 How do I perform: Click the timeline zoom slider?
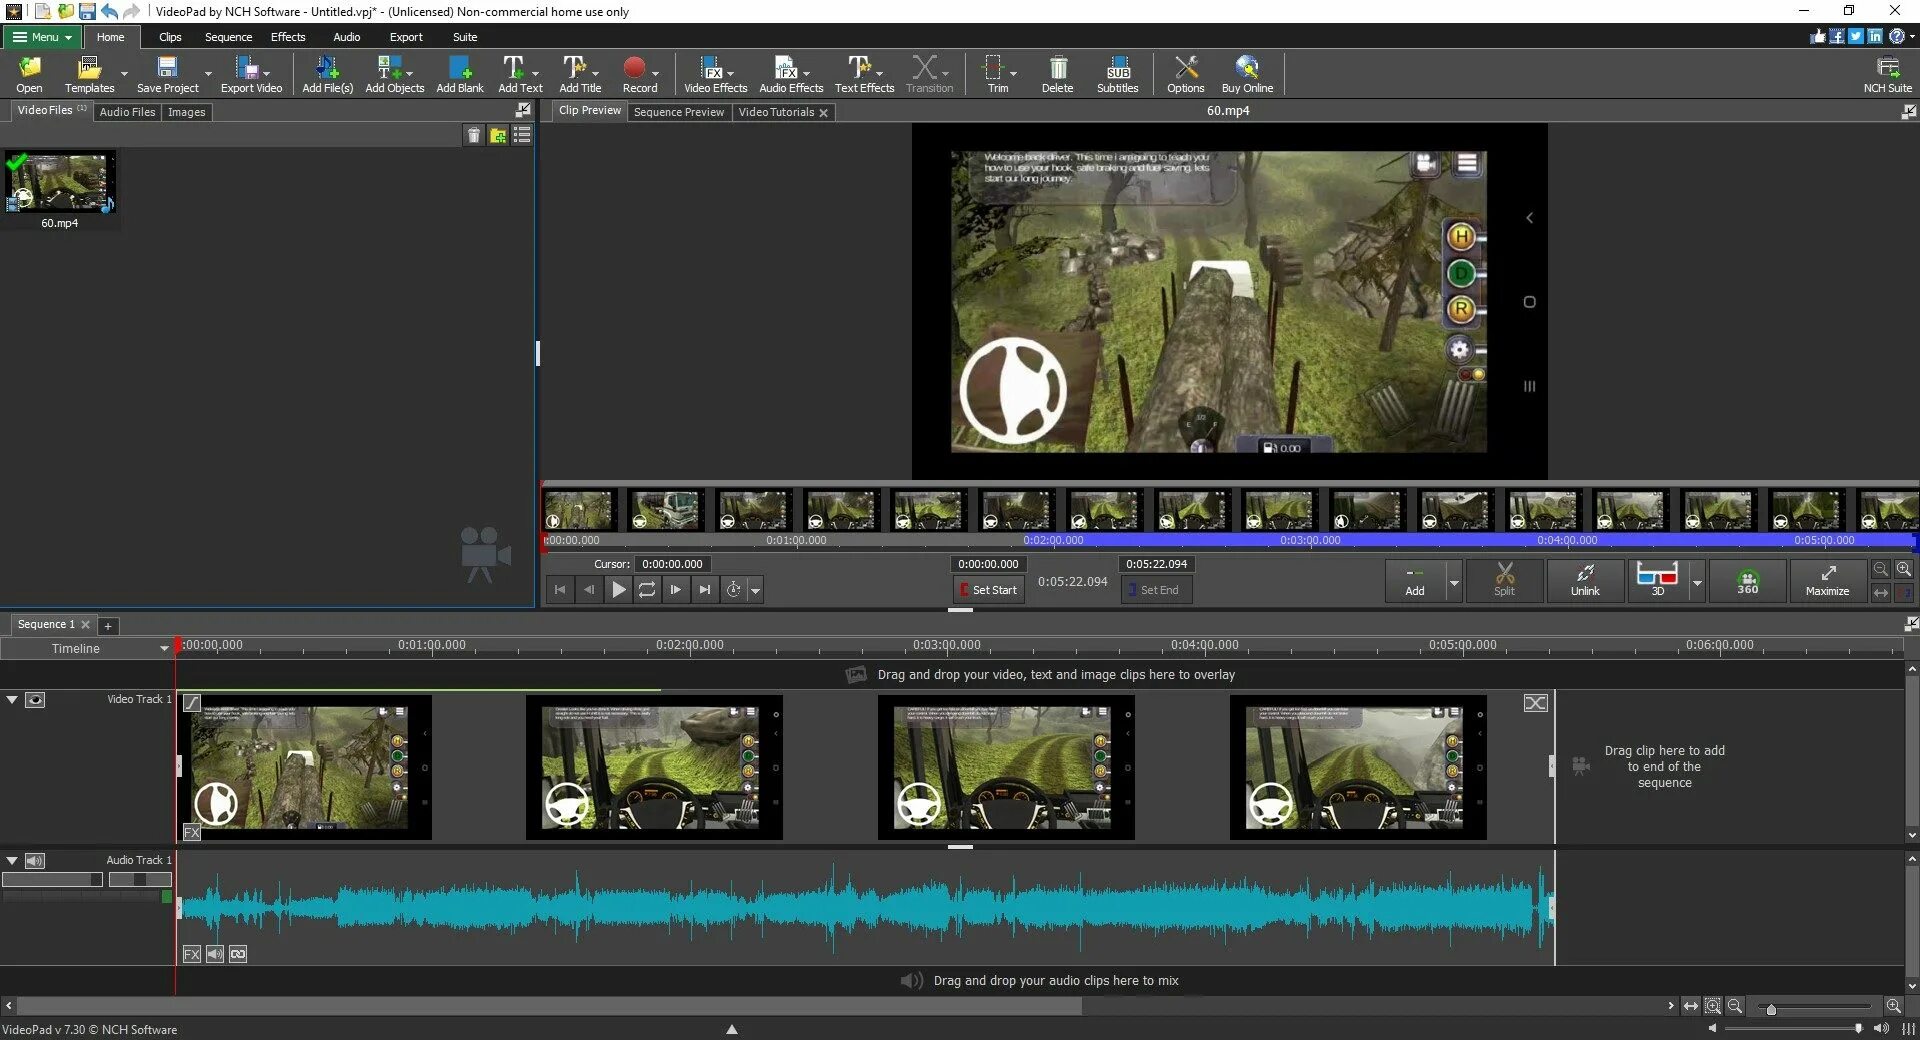tap(1771, 1009)
